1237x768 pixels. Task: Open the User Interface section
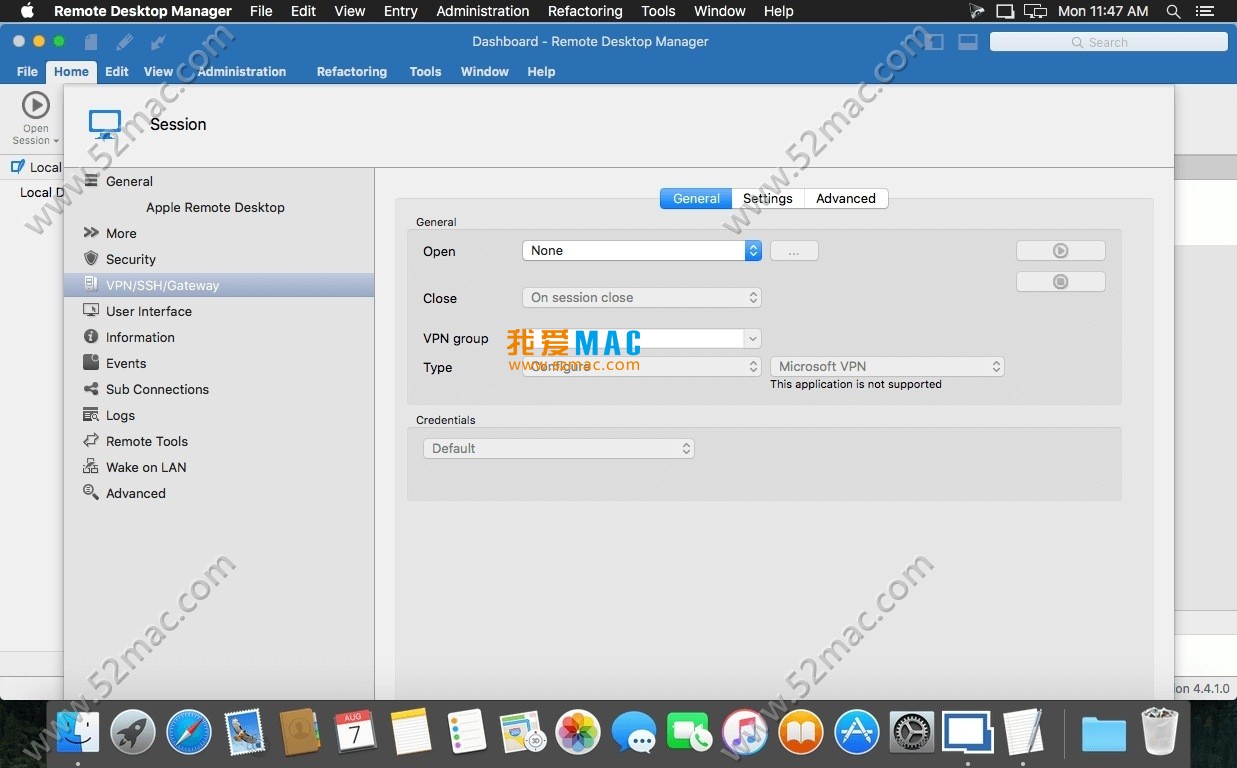[x=148, y=311]
